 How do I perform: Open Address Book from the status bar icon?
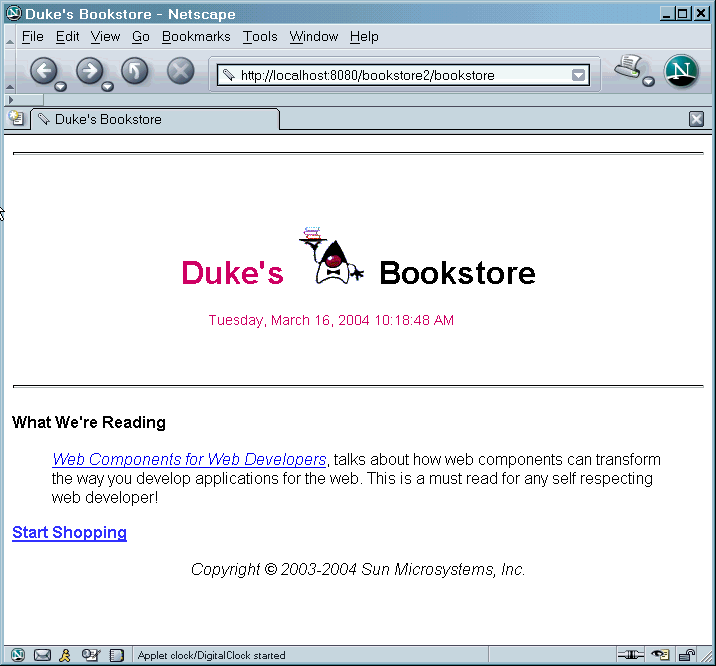[x=116, y=655]
